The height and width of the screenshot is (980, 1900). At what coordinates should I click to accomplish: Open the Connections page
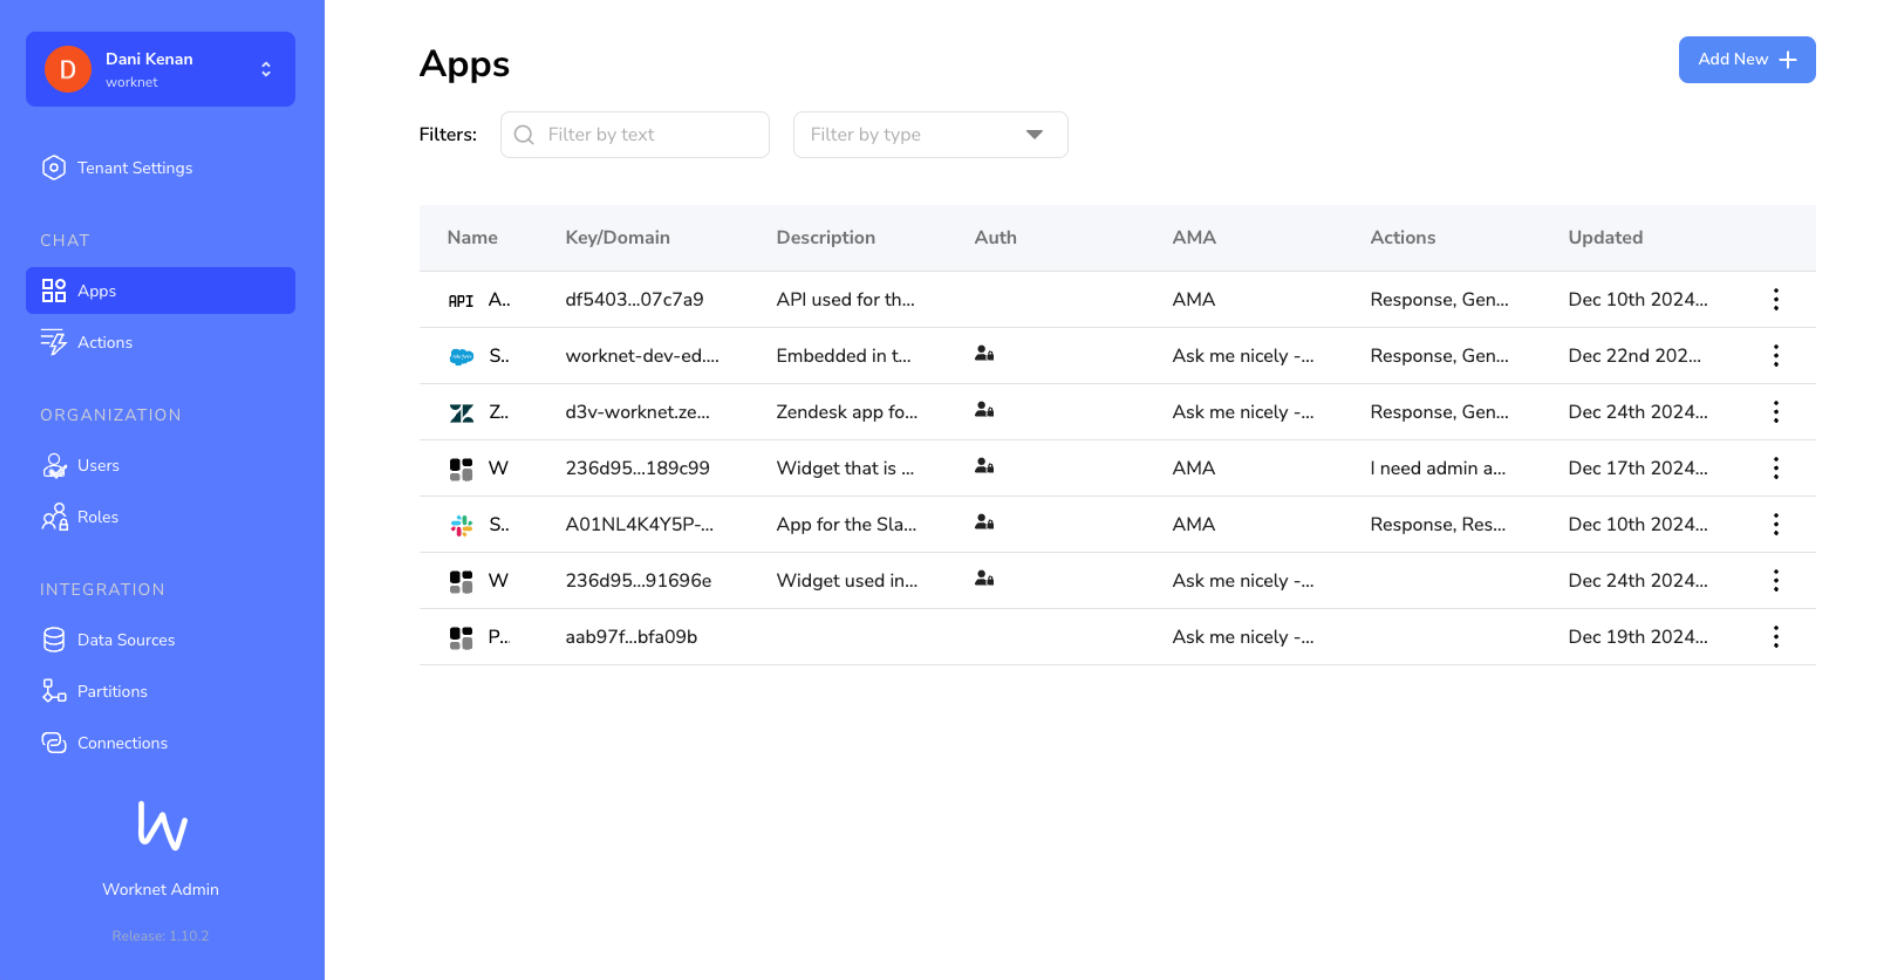tap(122, 743)
